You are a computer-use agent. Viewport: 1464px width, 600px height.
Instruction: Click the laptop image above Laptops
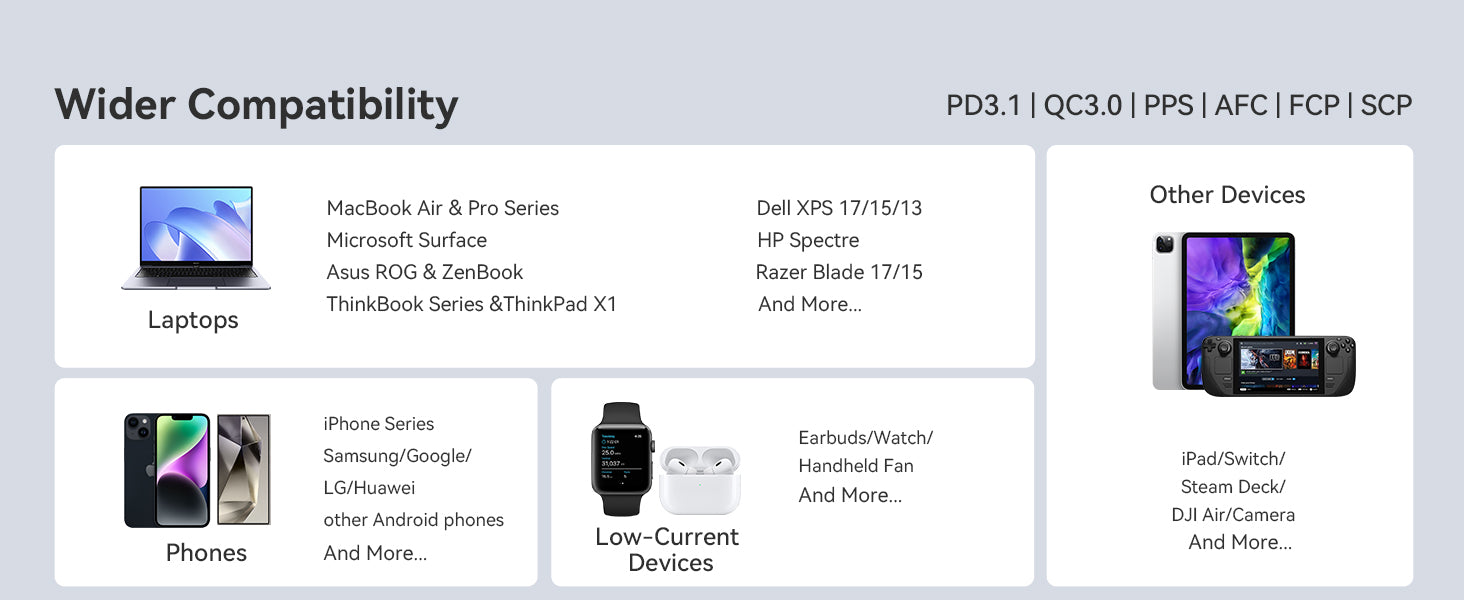(195, 238)
